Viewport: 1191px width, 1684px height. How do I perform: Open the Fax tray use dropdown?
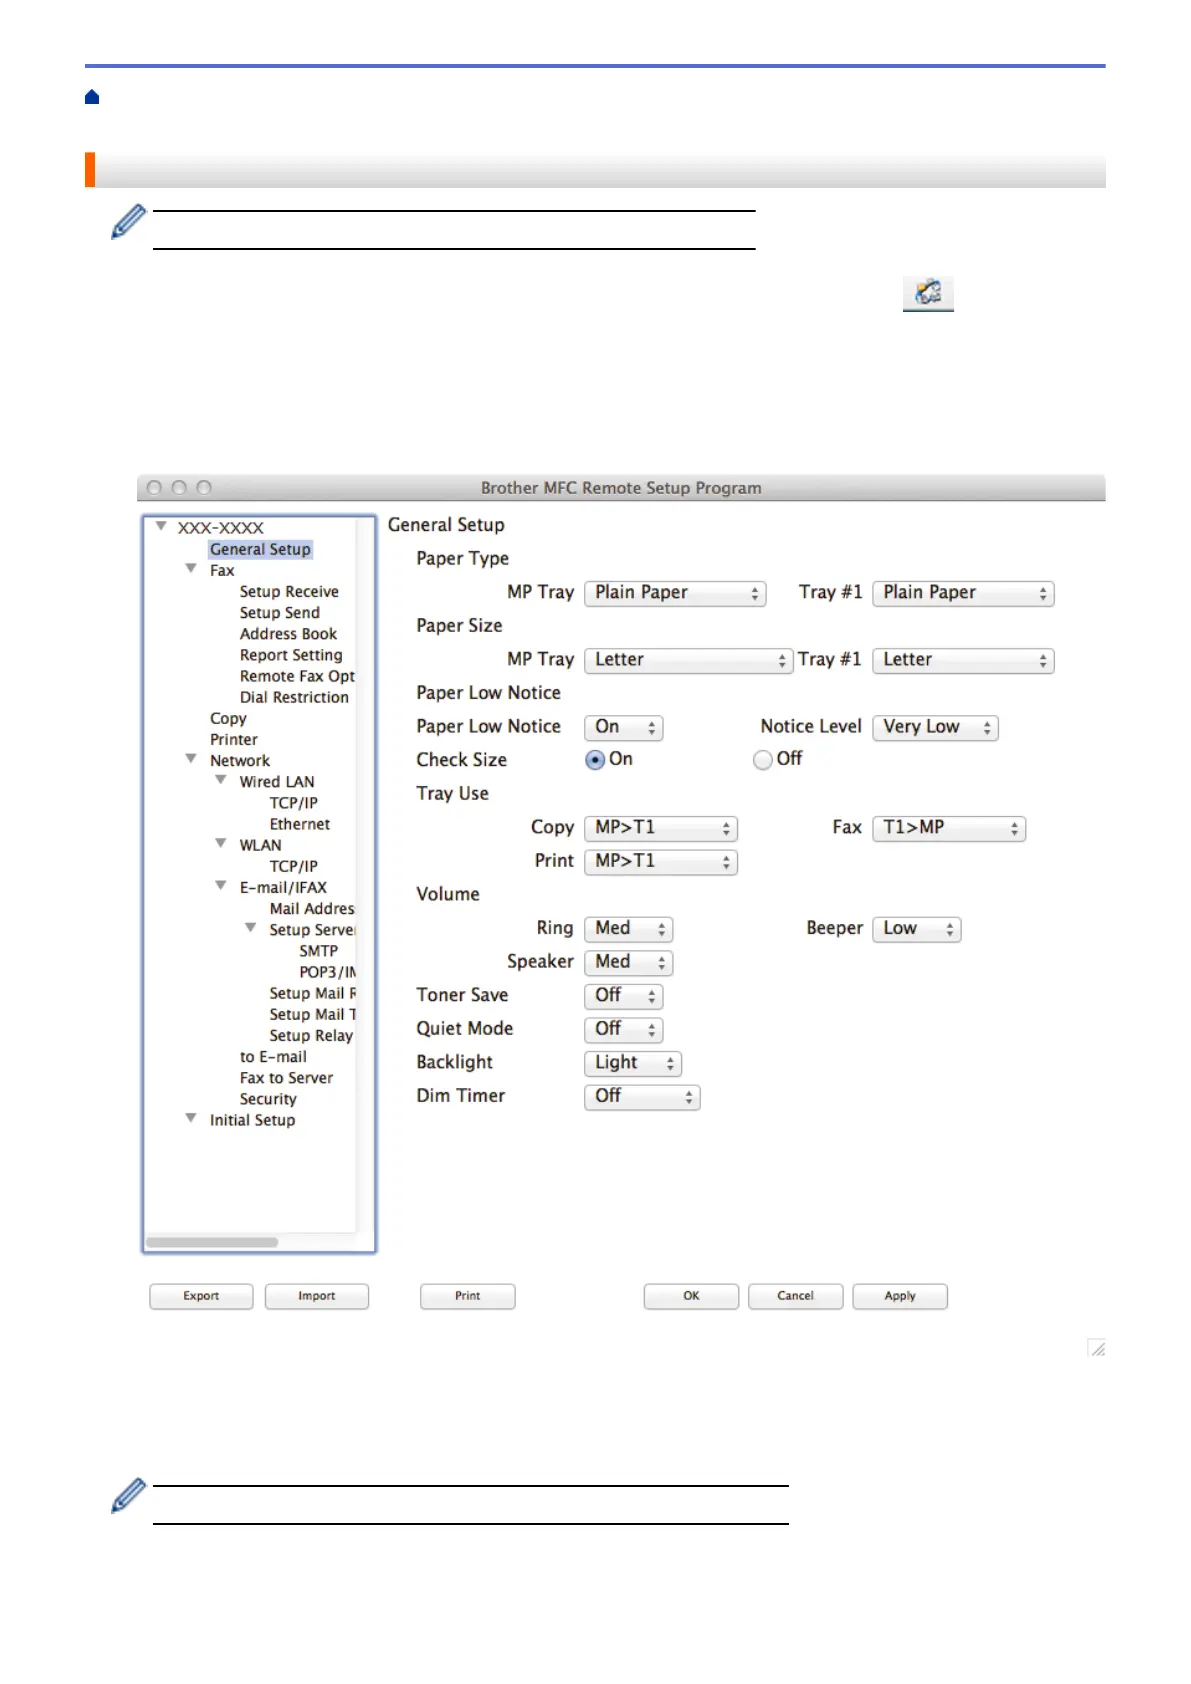point(949,828)
